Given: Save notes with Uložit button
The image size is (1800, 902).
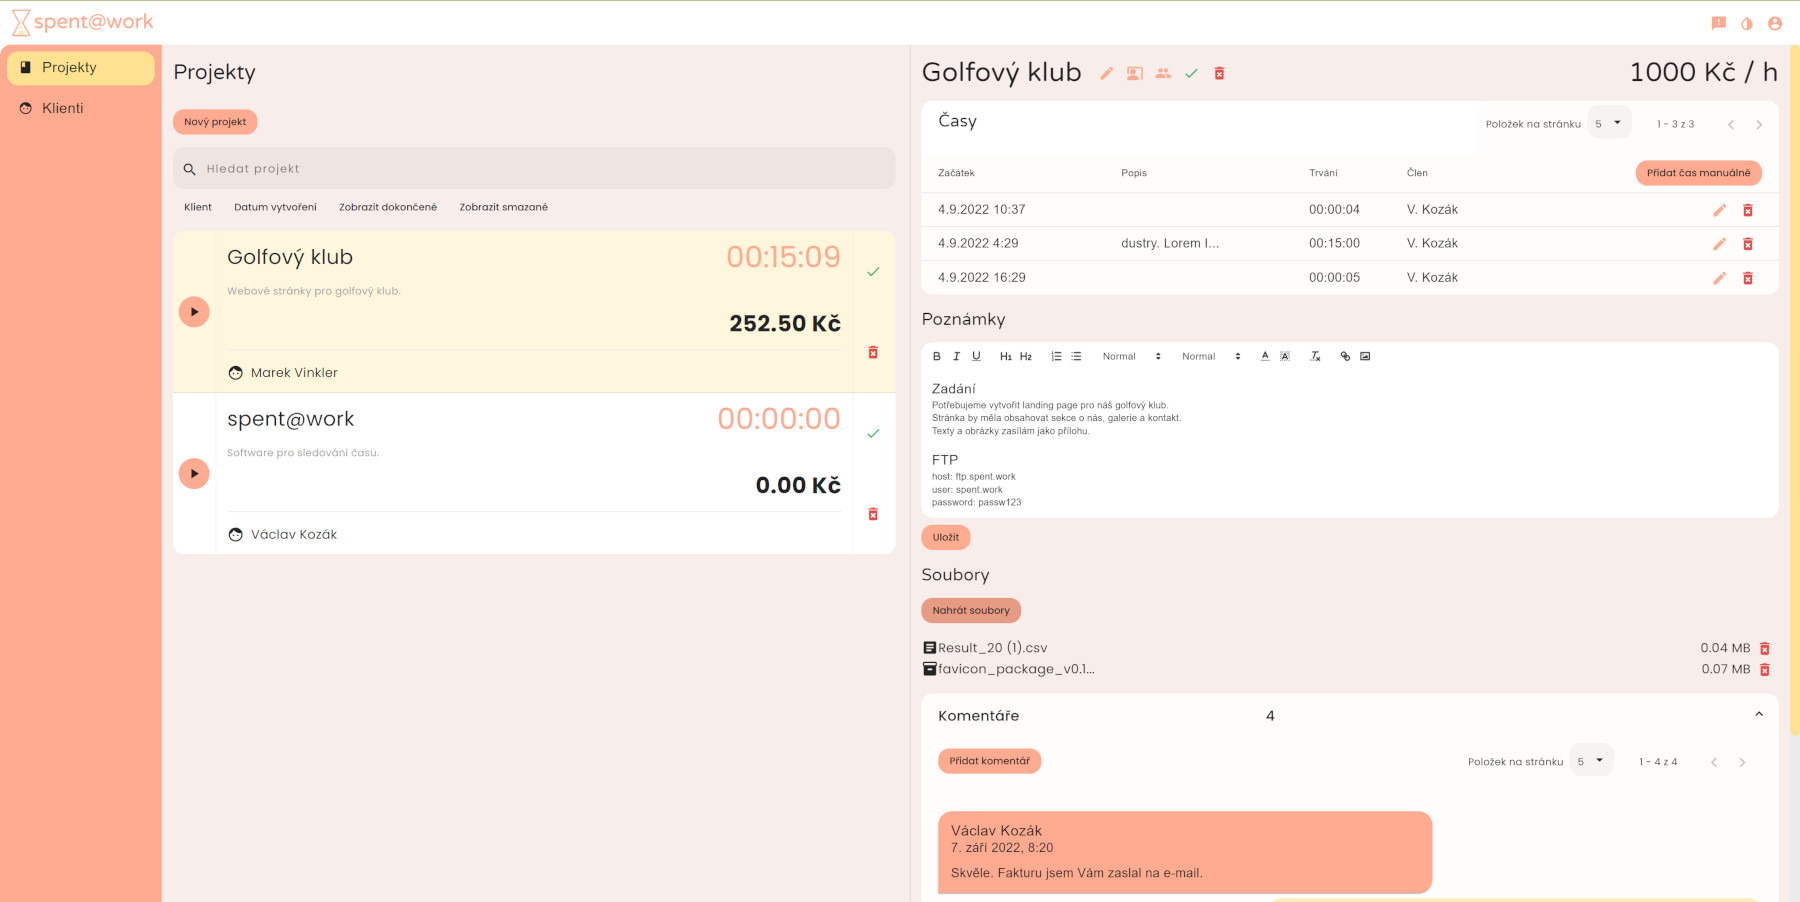Looking at the screenshot, I should [946, 537].
